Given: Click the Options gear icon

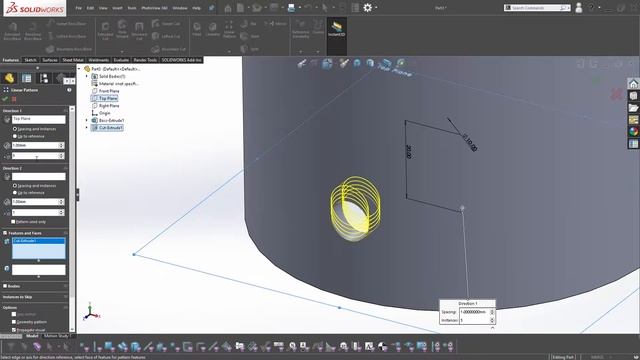Looking at the screenshot, I should click(x=367, y=8).
